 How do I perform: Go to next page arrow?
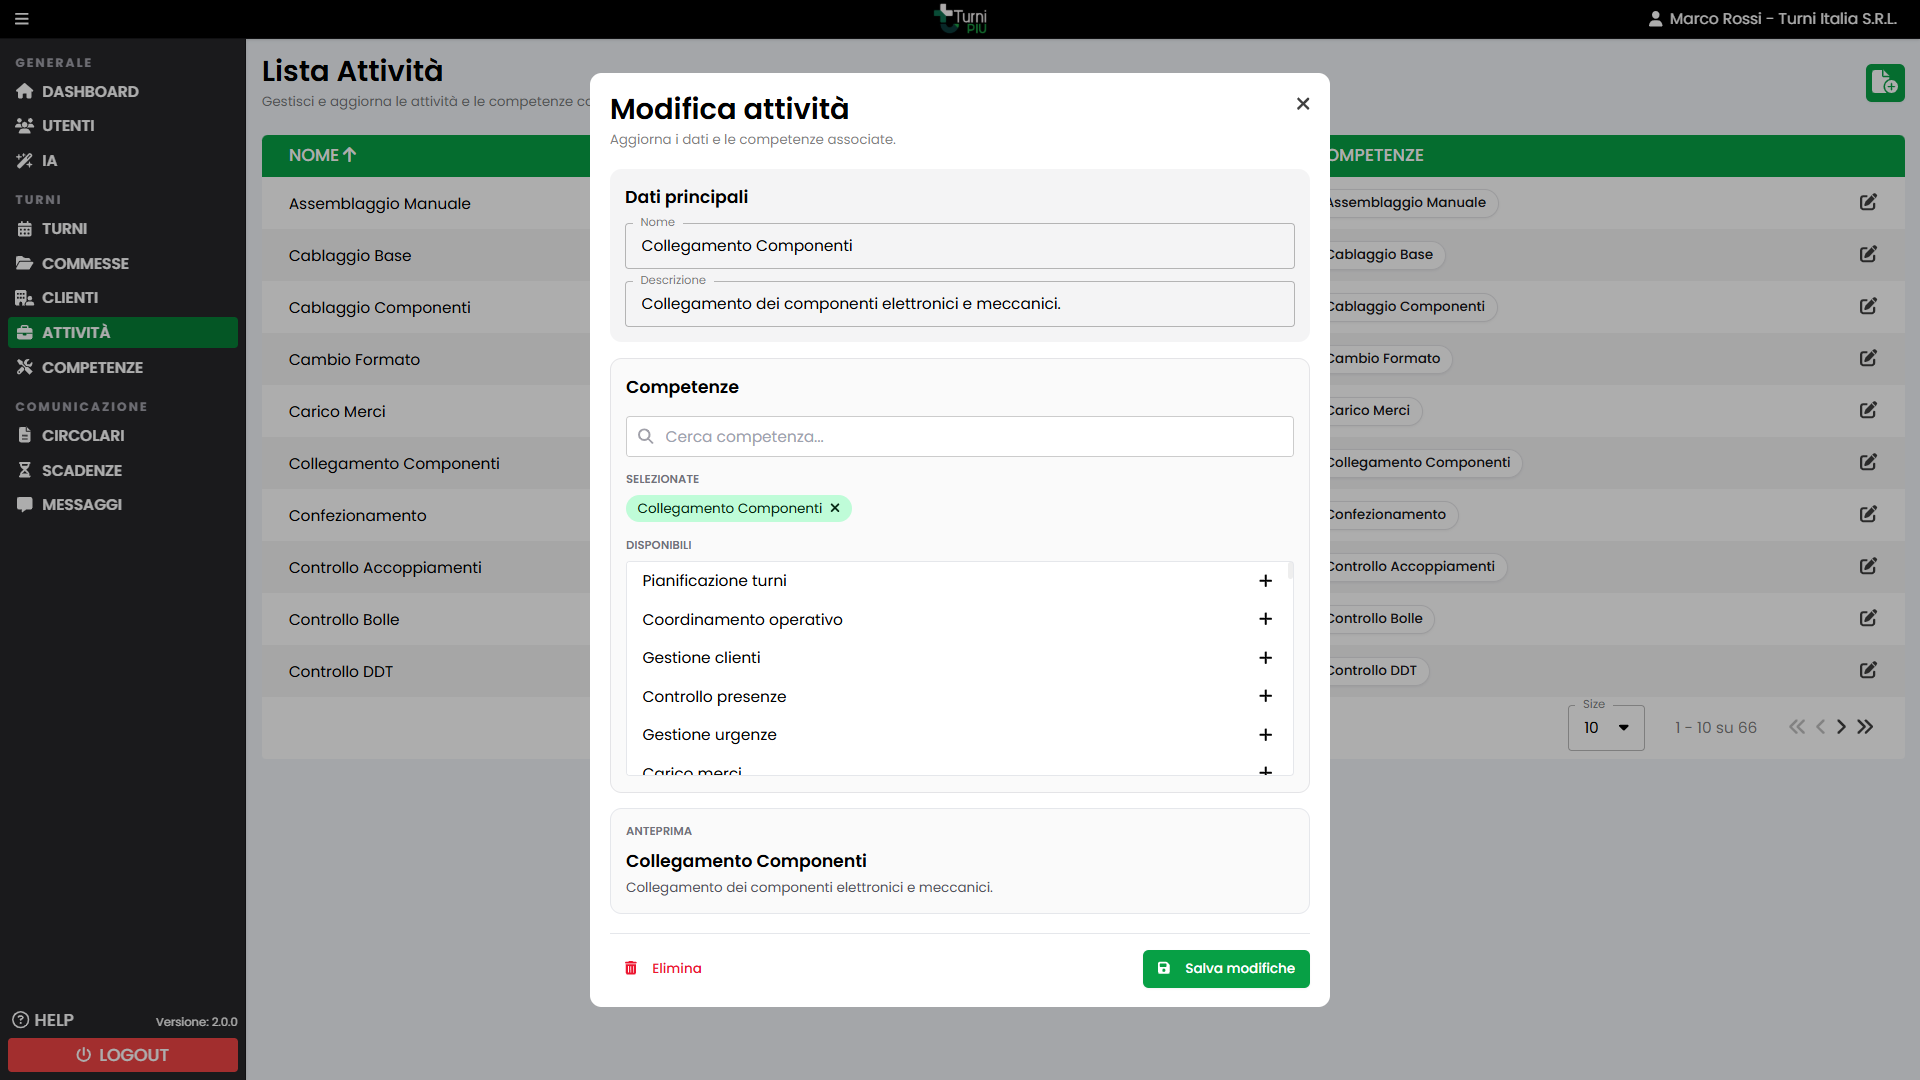(1841, 727)
